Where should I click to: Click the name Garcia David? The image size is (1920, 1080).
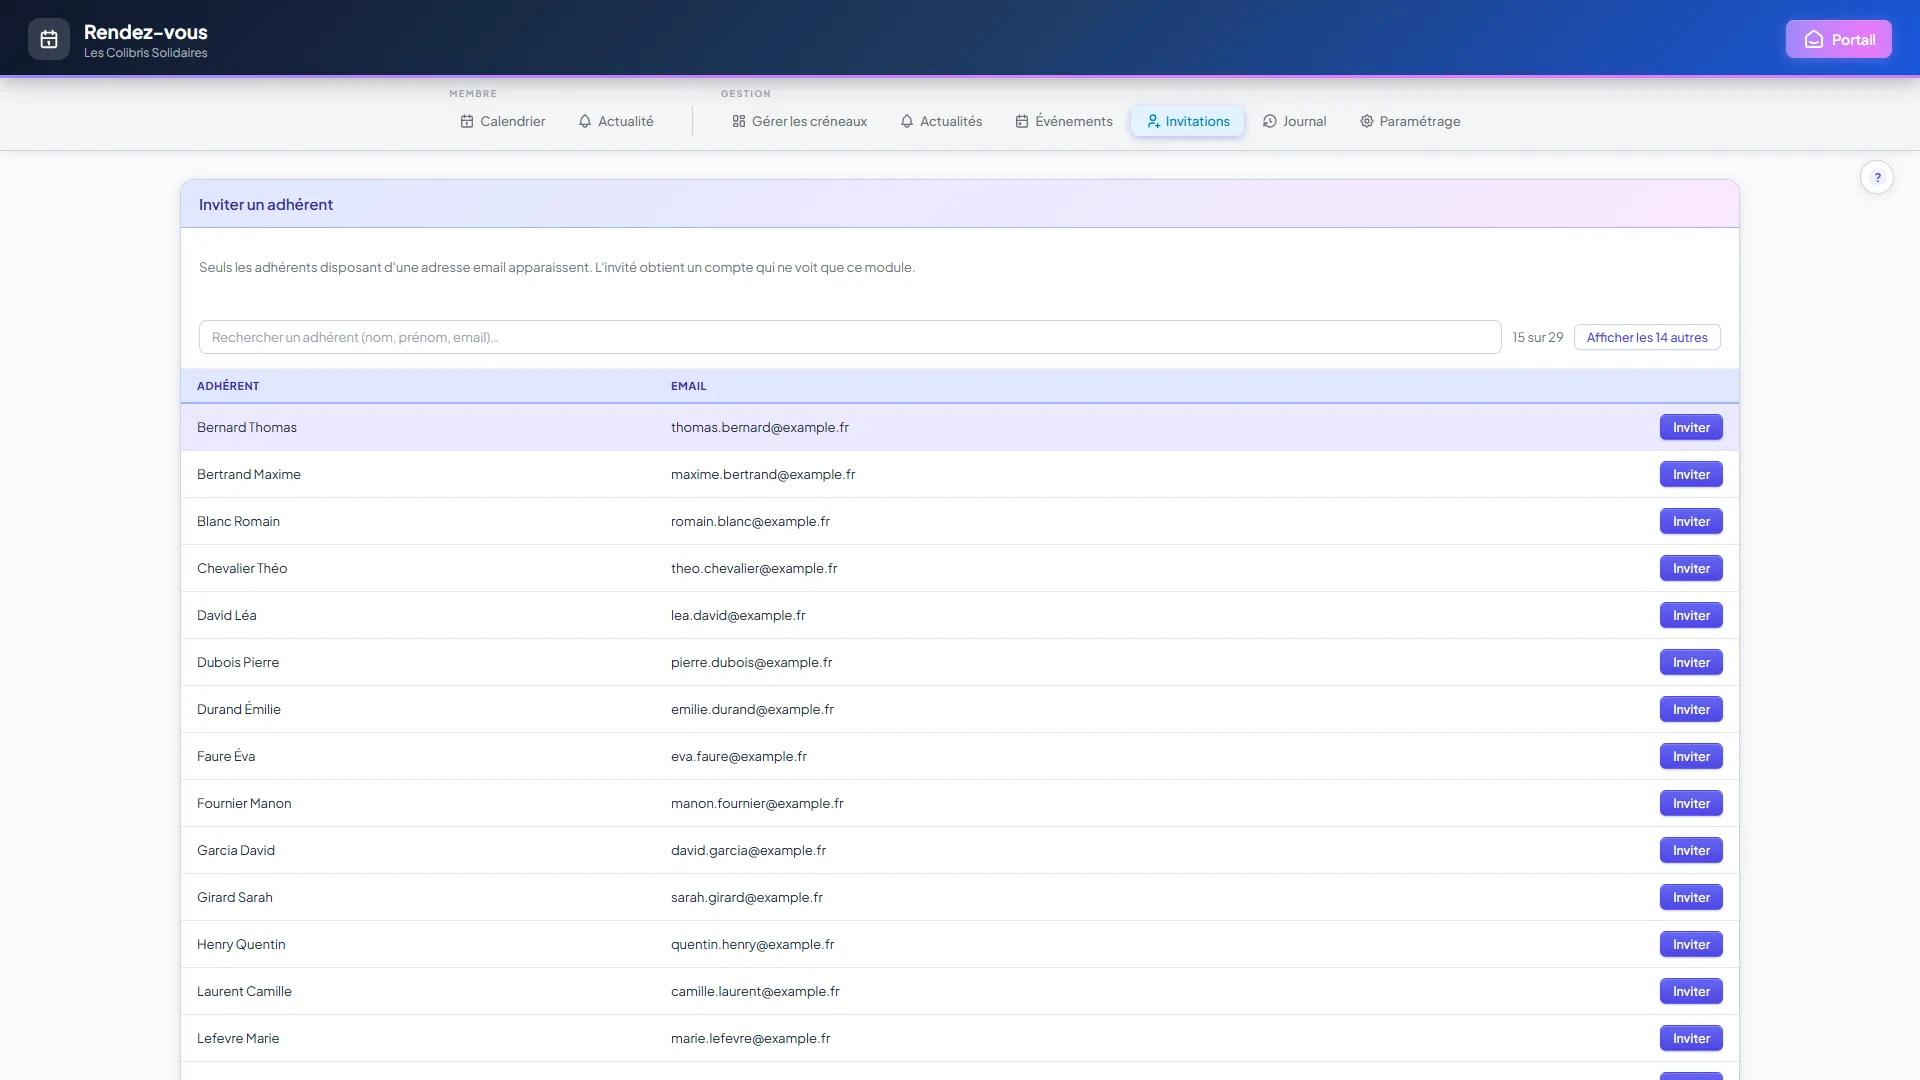point(236,851)
